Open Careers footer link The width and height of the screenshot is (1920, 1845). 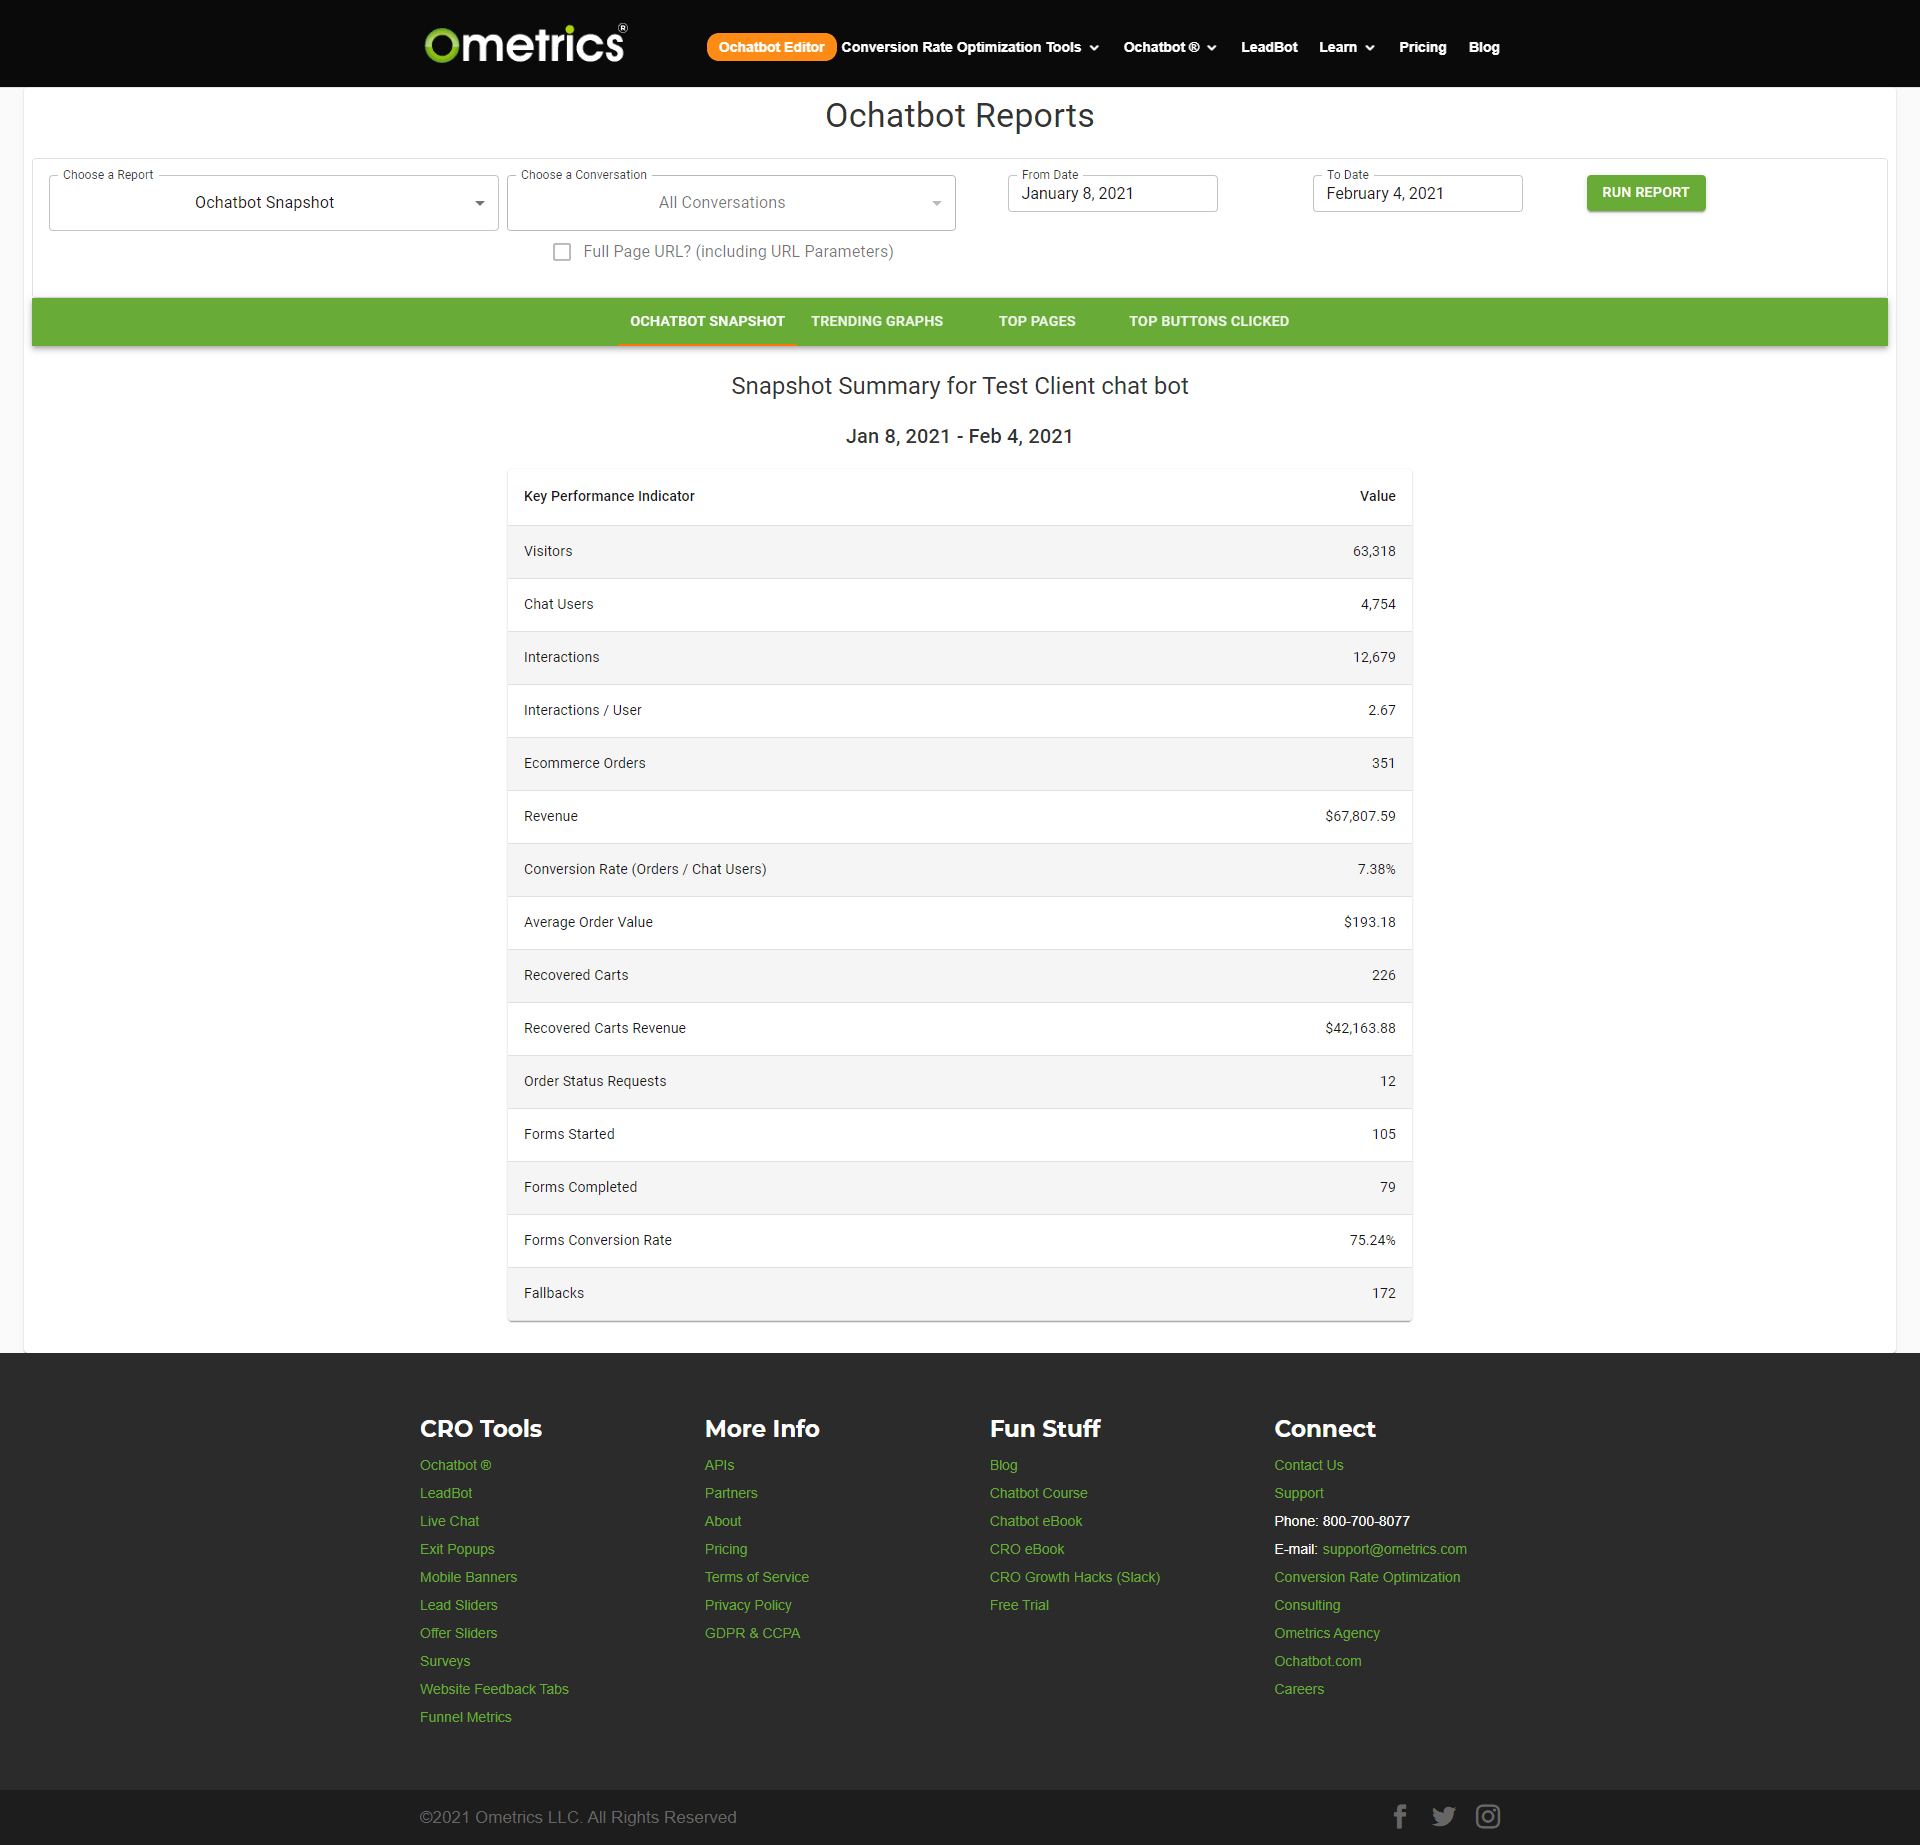1298,1689
